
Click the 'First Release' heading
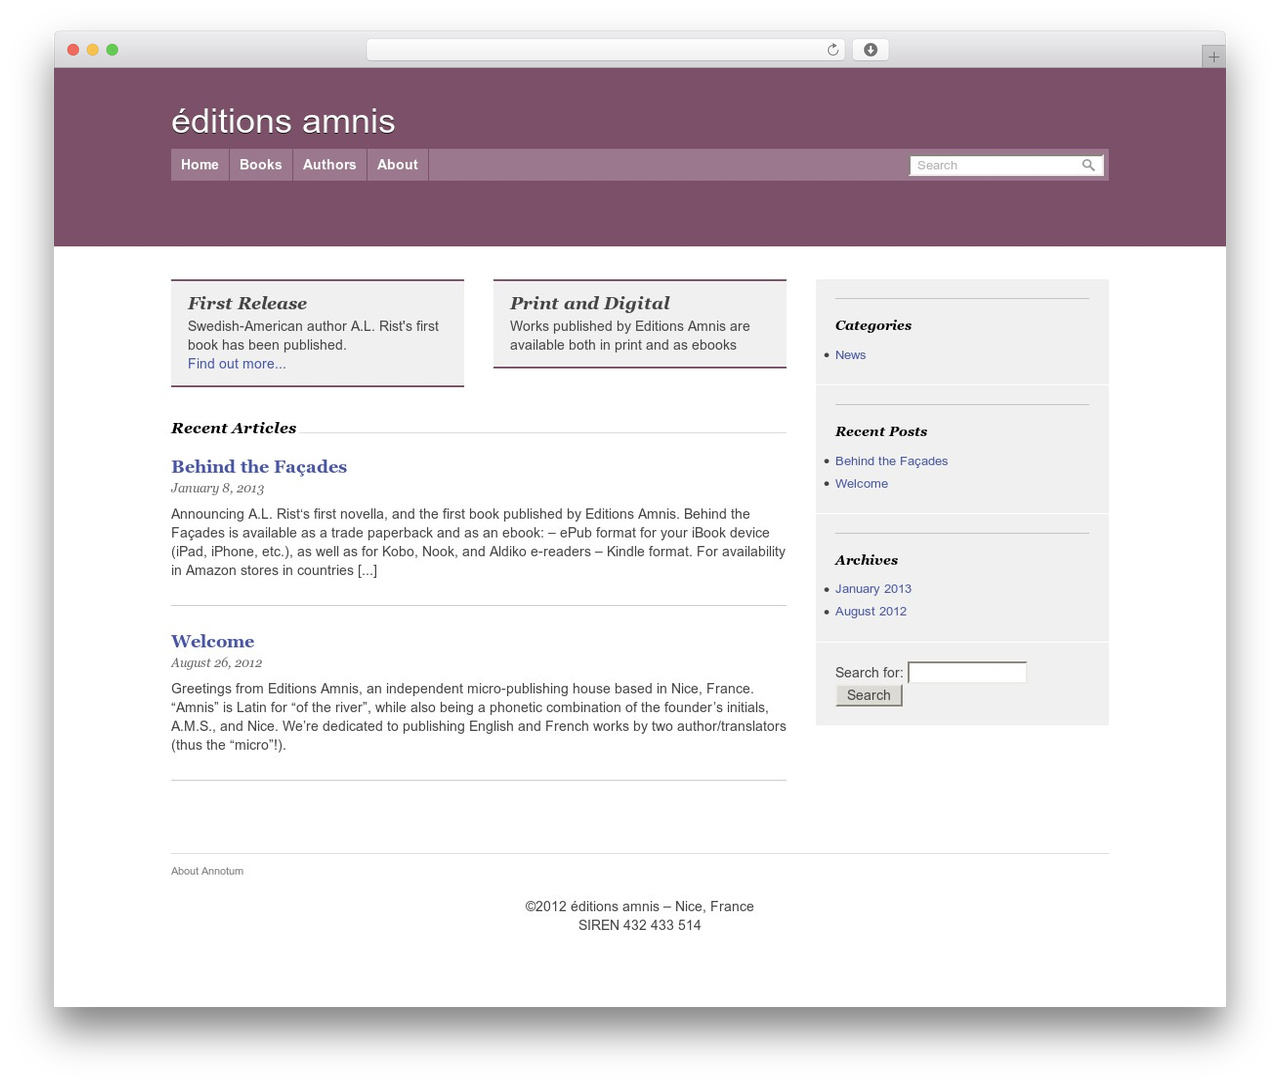click(x=247, y=303)
